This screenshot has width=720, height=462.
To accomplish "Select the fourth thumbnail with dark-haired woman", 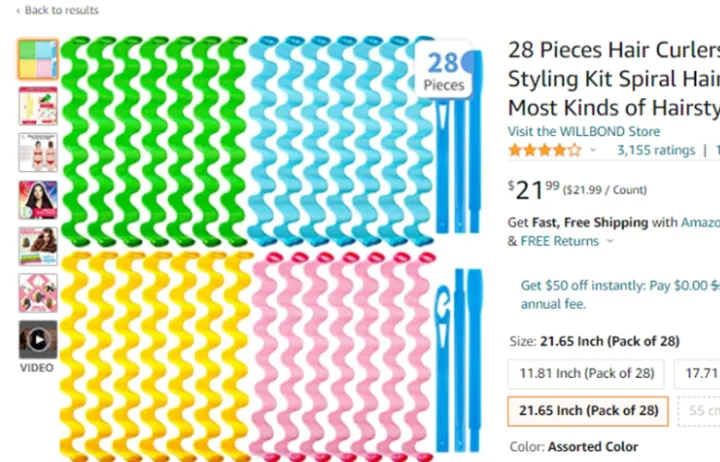I will click(x=38, y=200).
